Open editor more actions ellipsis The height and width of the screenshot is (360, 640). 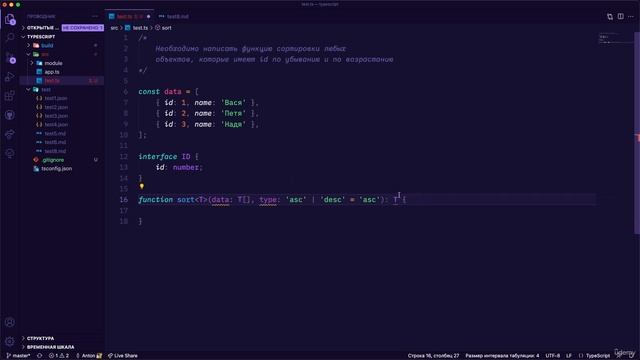pos(631,16)
